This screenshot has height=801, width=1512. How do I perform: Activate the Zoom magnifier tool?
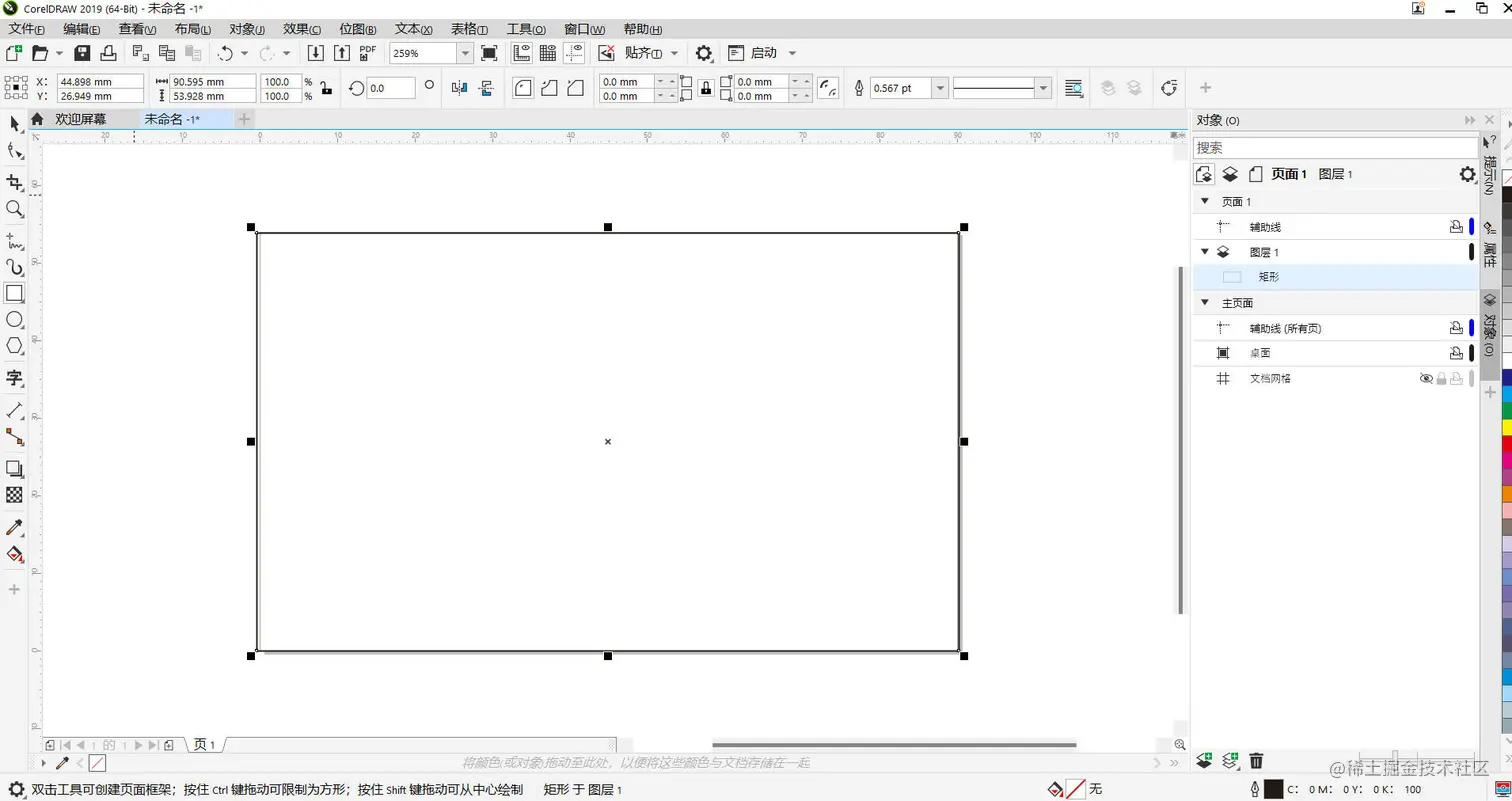[14, 209]
